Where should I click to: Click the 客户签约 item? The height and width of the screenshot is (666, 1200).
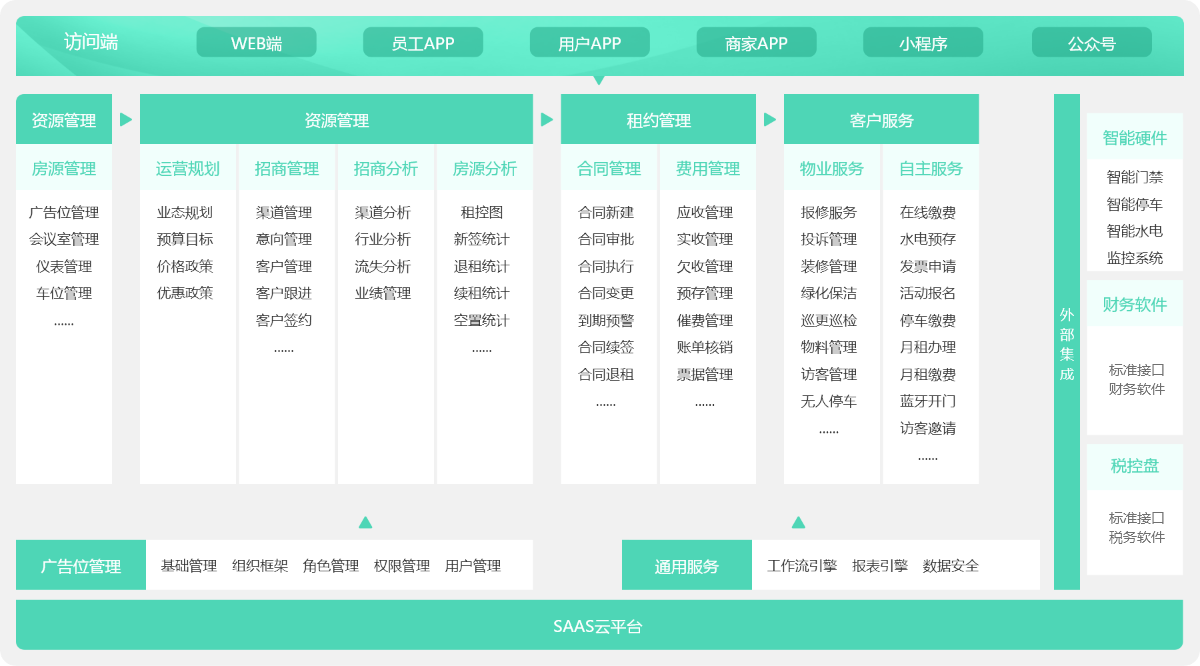(284, 320)
